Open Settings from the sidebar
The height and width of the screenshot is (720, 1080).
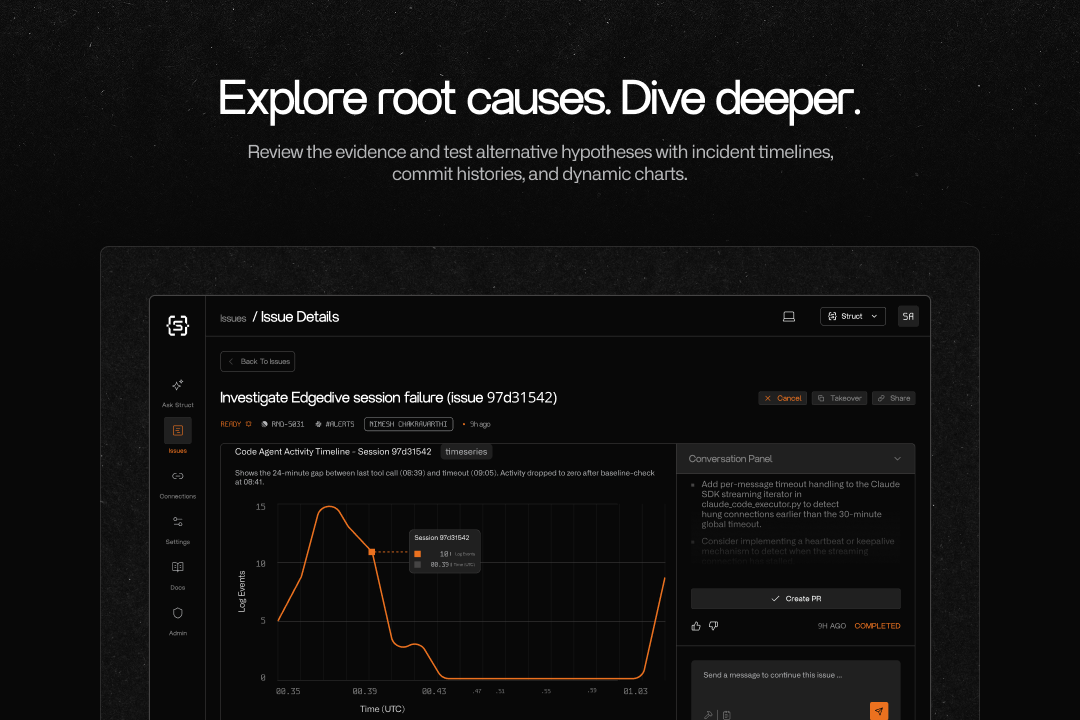[x=178, y=529]
